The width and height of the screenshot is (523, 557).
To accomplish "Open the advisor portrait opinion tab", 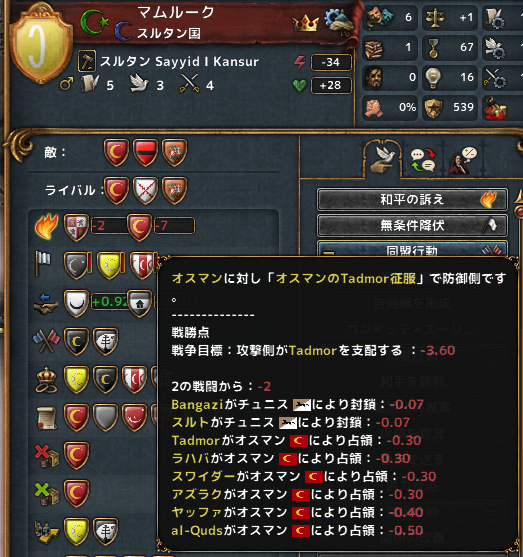I will click(463, 161).
